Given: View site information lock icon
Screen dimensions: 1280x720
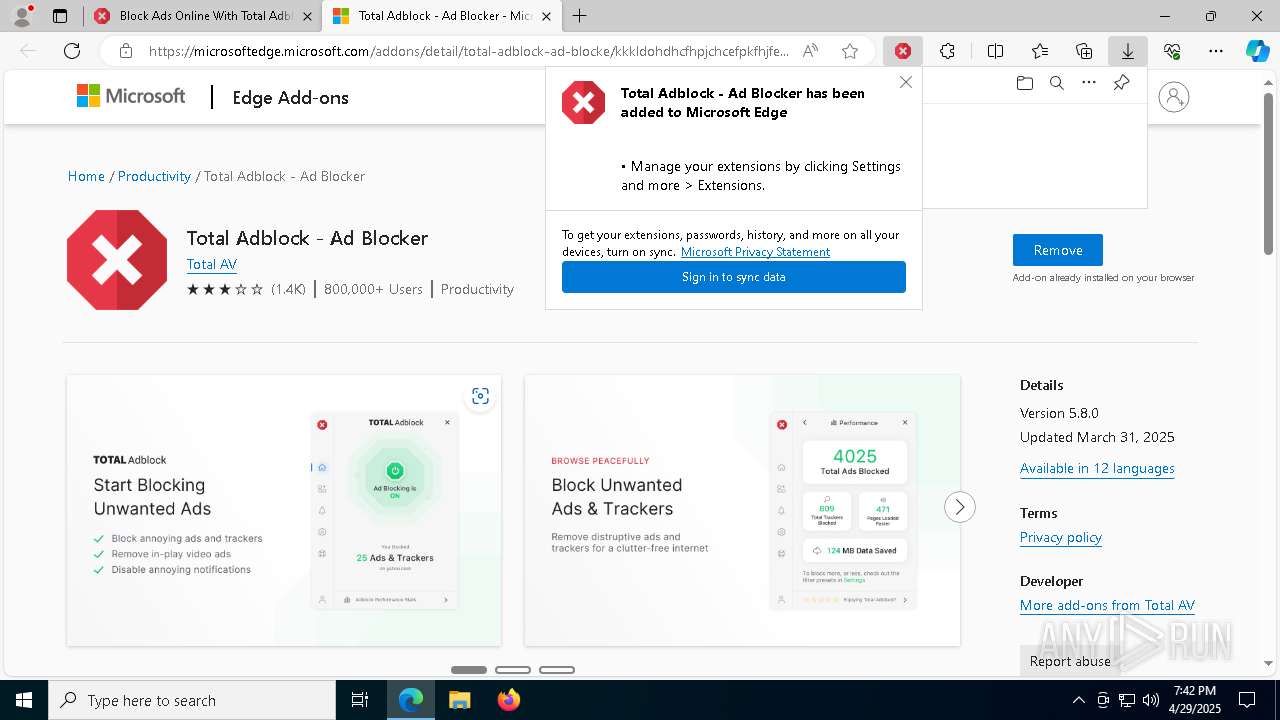Looking at the screenshot, I should coord(126,51).
